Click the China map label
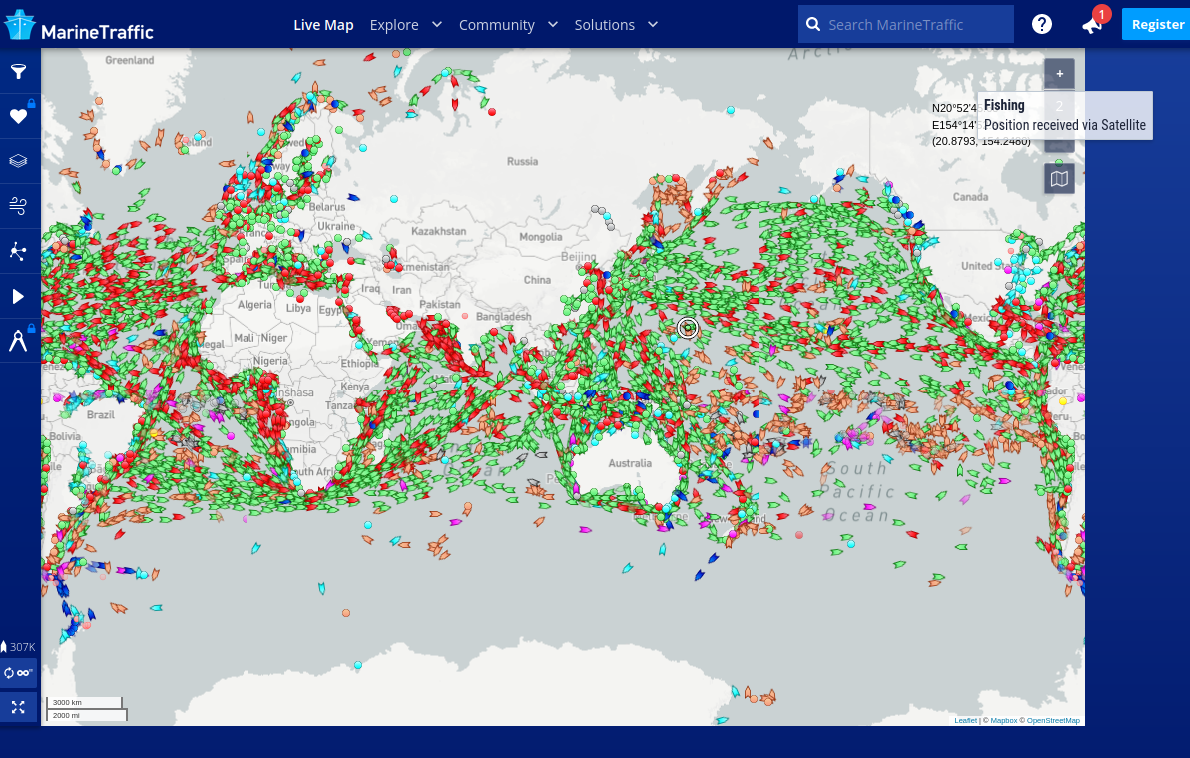 (537, 280)
